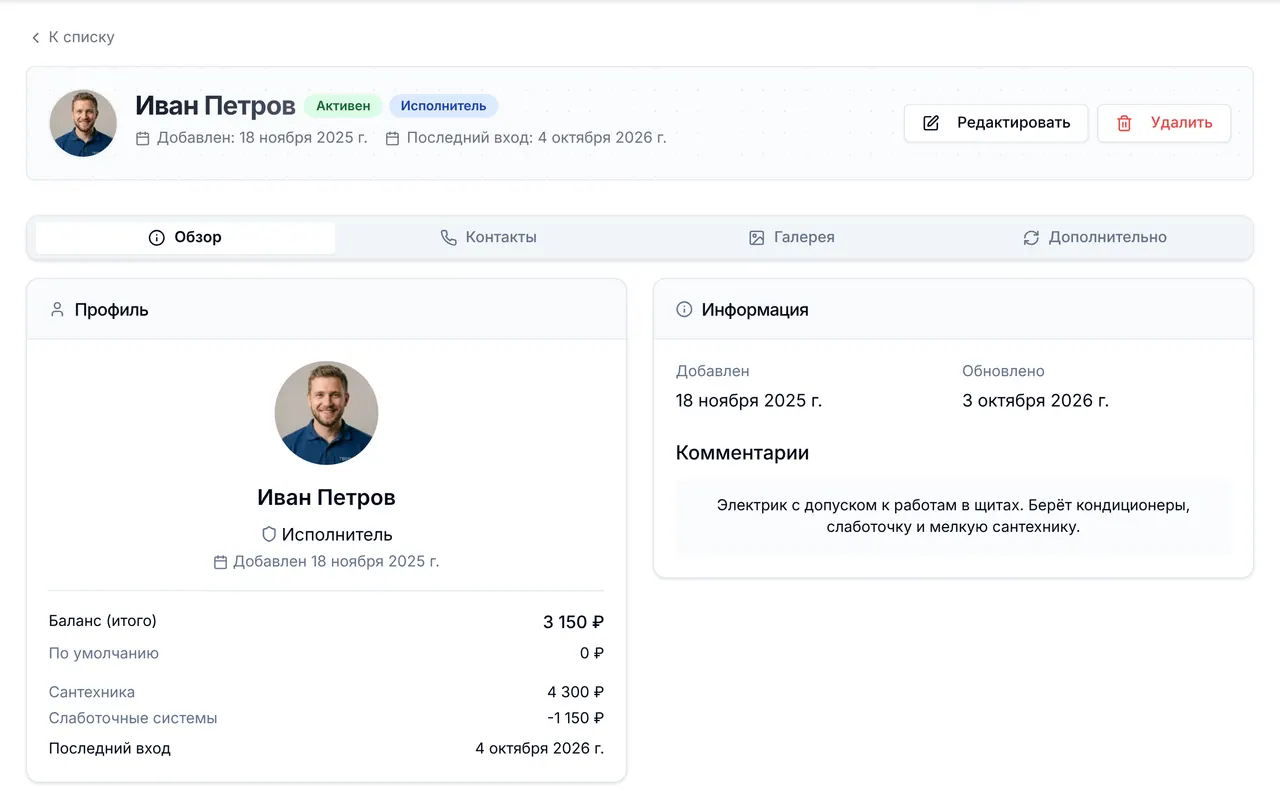
Task: Click the Комментарии heading
Action: tap(742, 453)
